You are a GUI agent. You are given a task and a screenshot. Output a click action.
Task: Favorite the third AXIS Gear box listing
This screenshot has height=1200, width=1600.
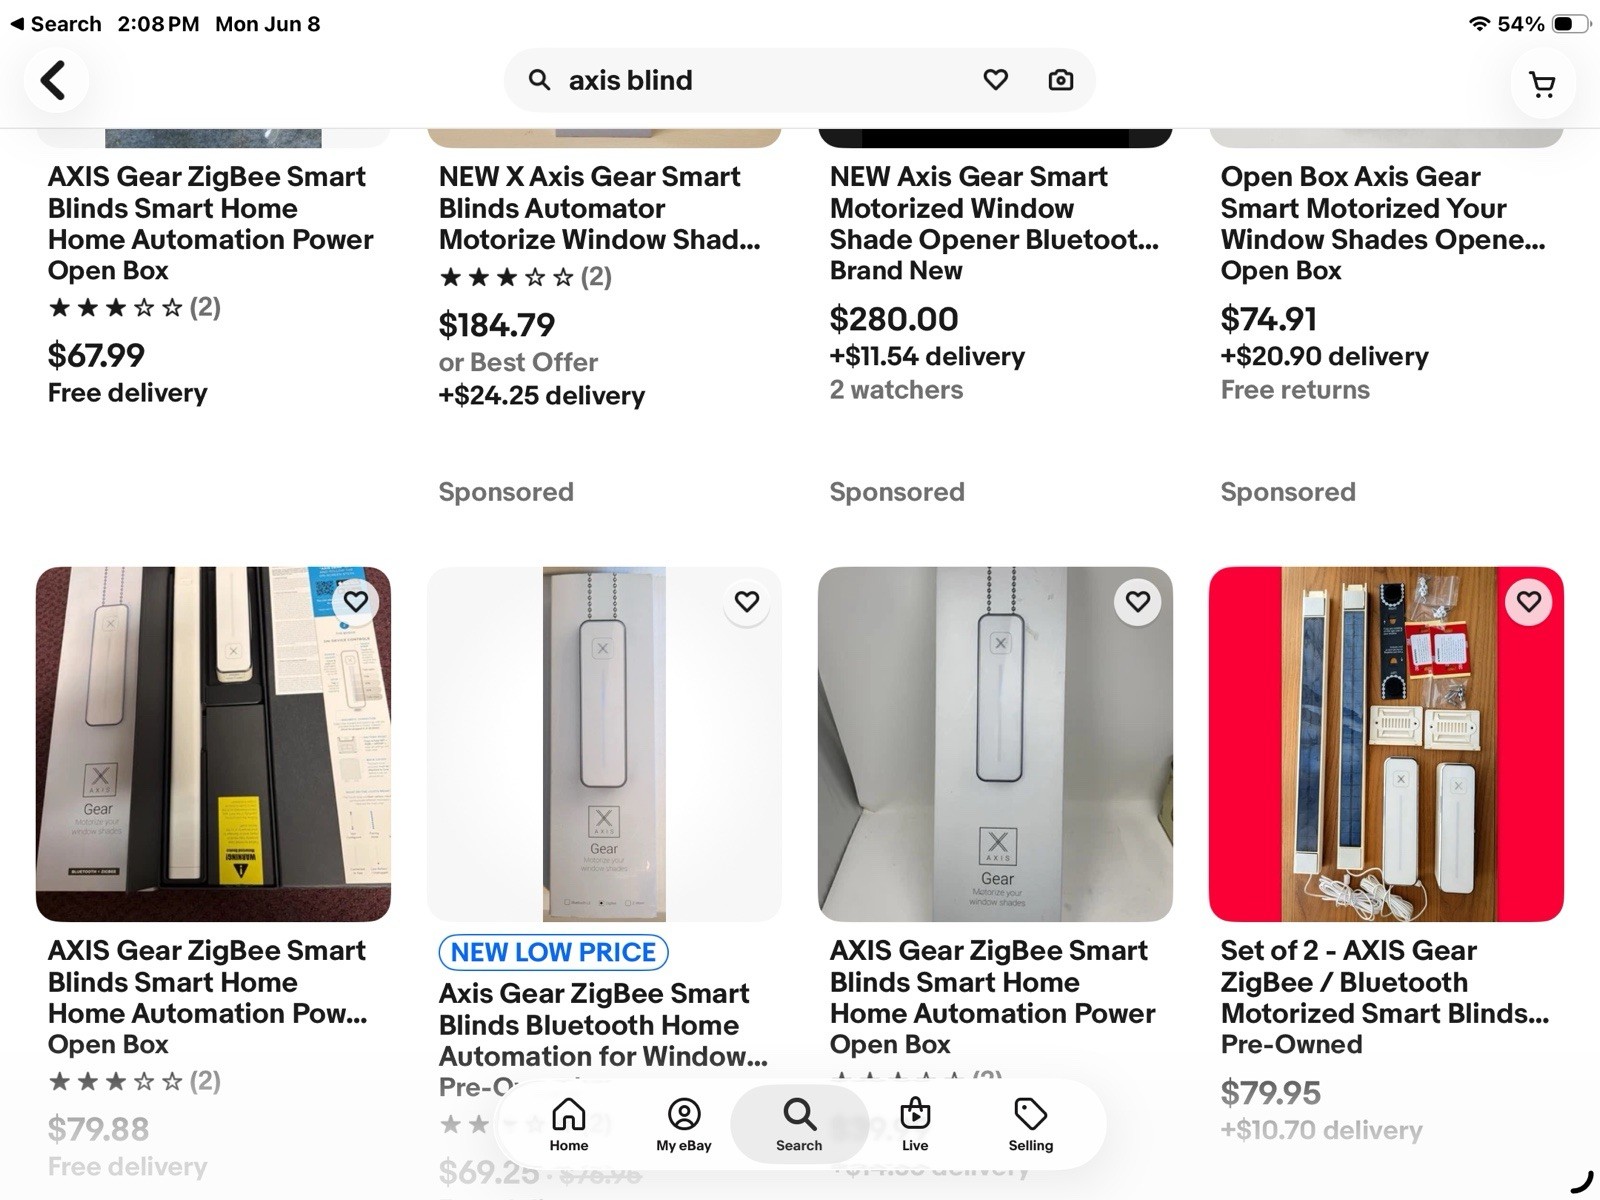point(1138,602)
